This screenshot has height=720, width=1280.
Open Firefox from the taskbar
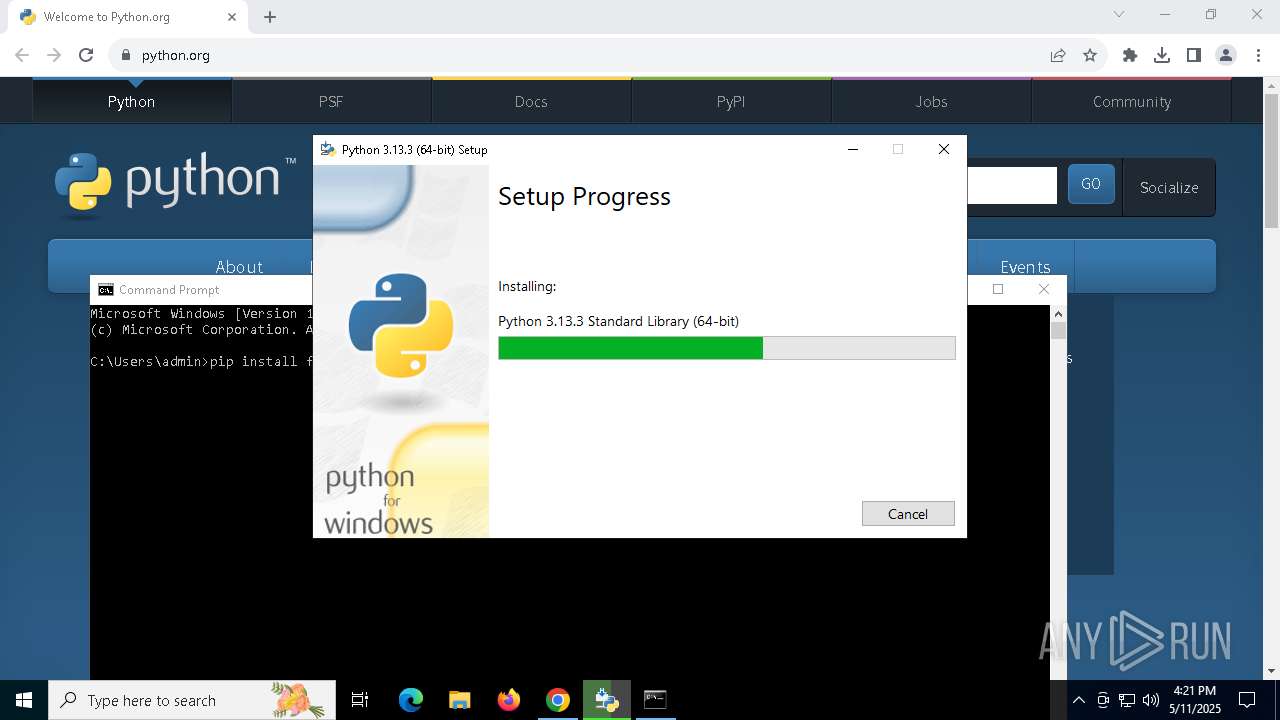coord(509,700)
